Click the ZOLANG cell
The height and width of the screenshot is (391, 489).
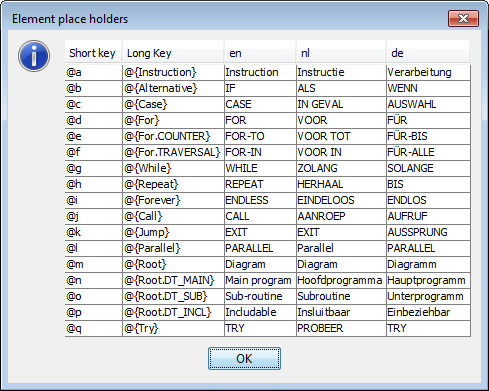(x=341, y=168)
